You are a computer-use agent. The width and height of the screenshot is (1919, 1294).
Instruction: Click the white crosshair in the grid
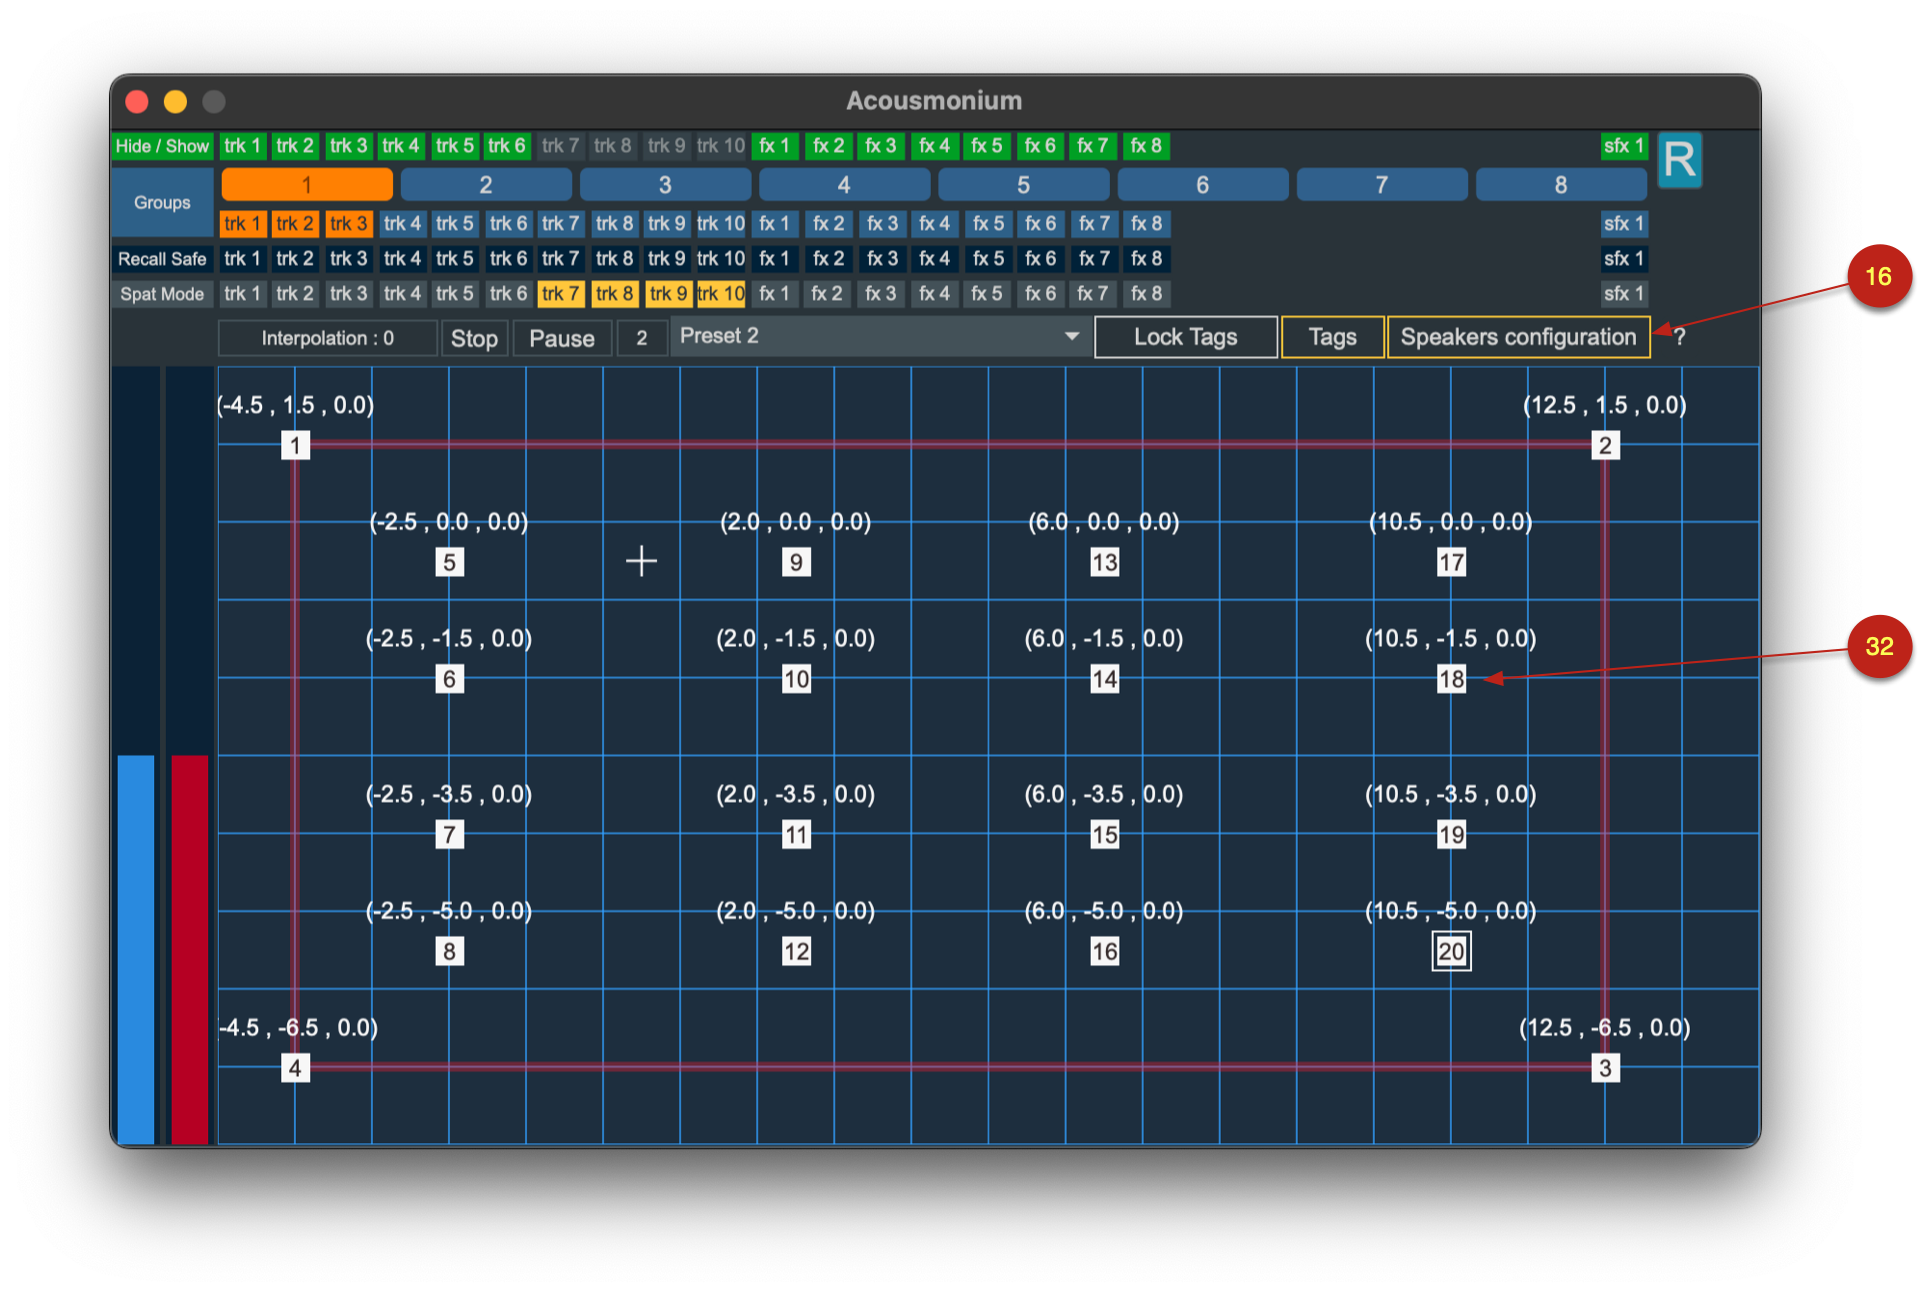point(641,561)
